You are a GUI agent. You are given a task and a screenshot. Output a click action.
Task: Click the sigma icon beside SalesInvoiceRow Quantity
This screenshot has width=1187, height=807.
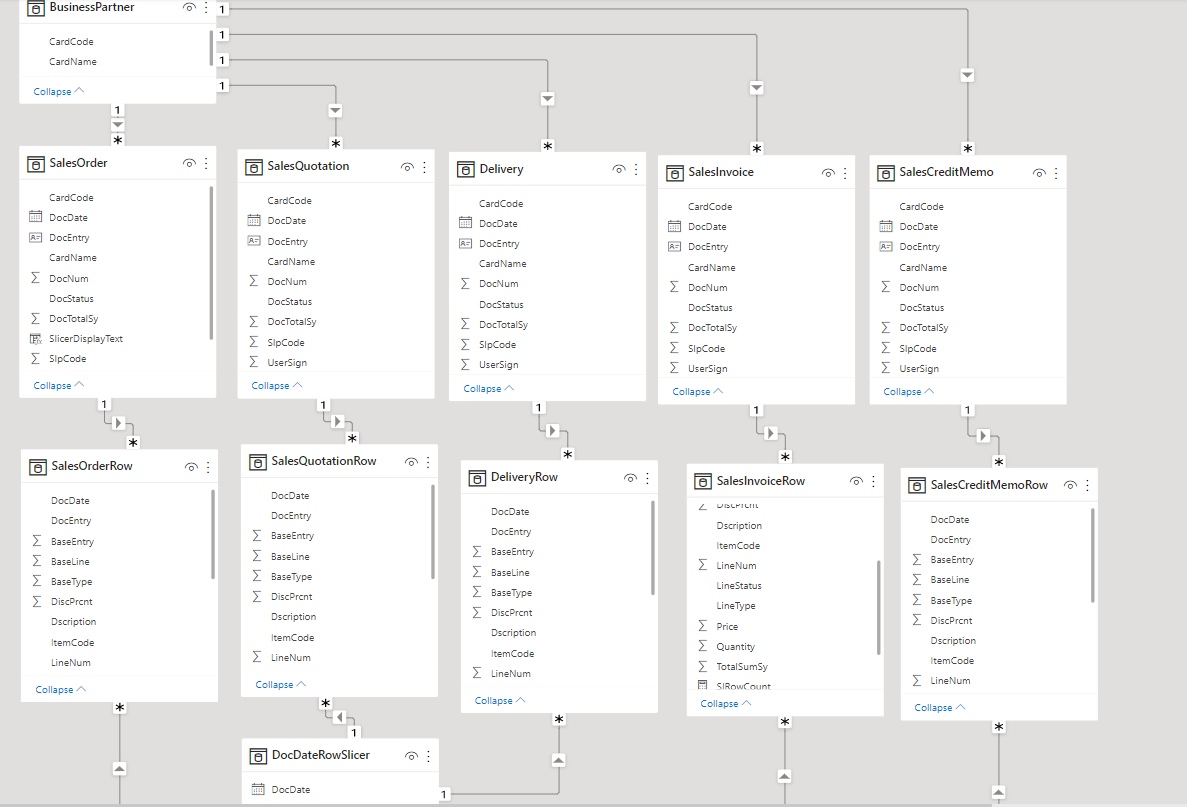click(703, 646)
